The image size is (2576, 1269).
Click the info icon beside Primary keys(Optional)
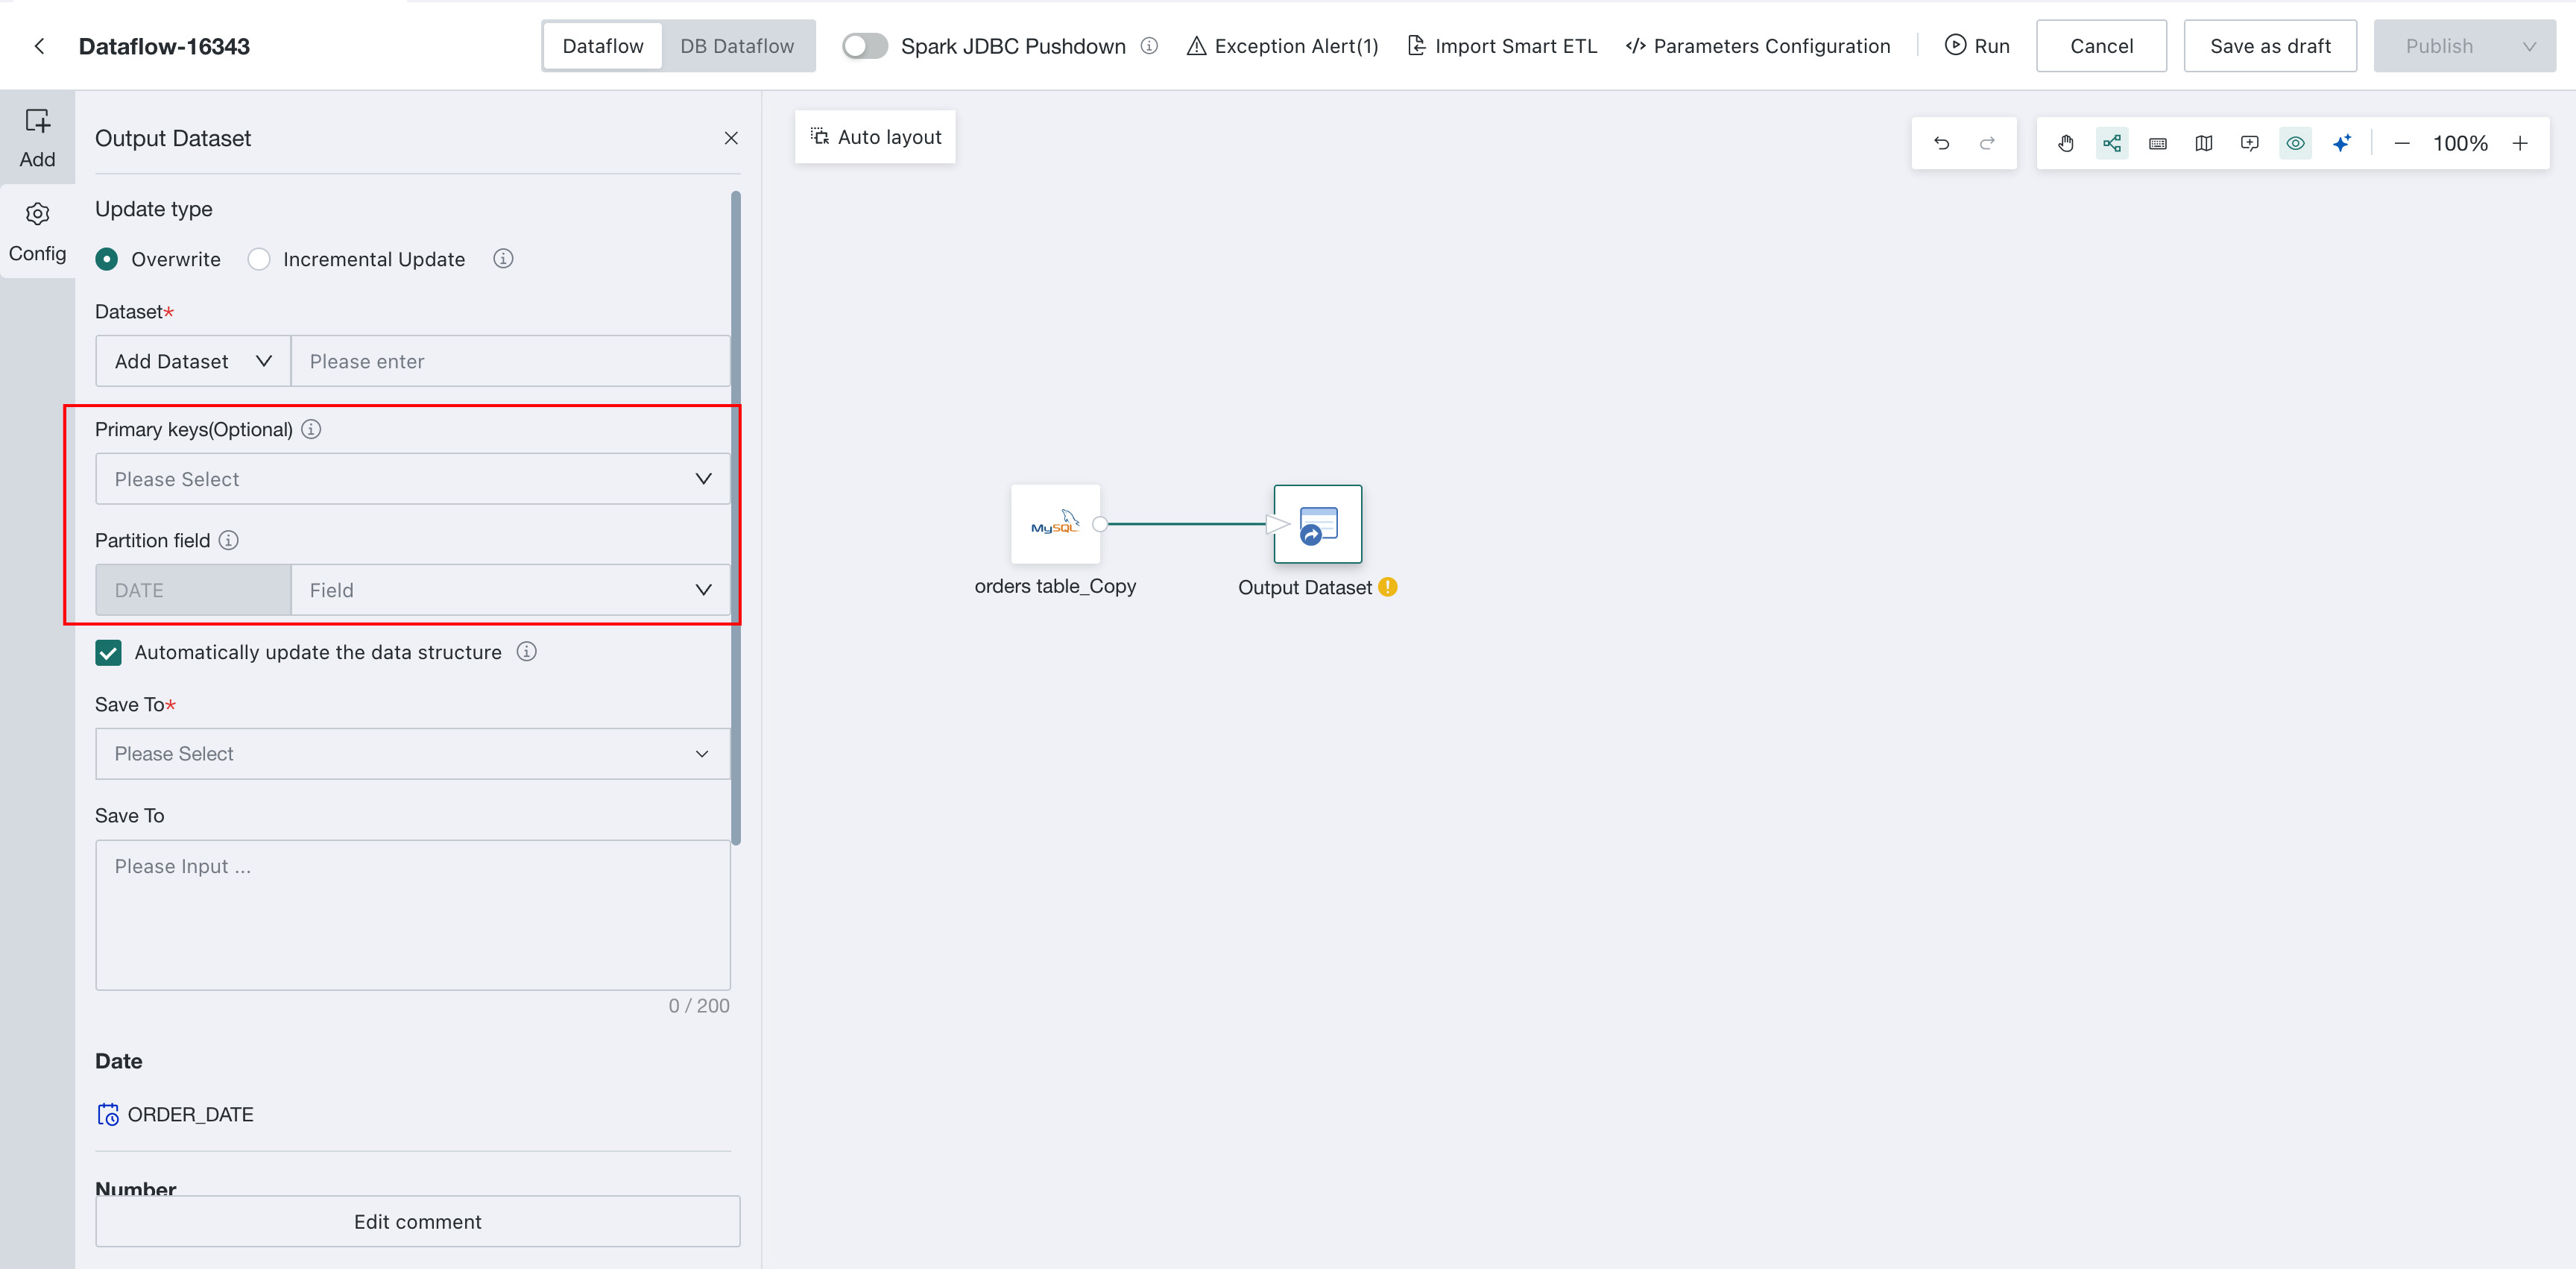pos(311,429)
